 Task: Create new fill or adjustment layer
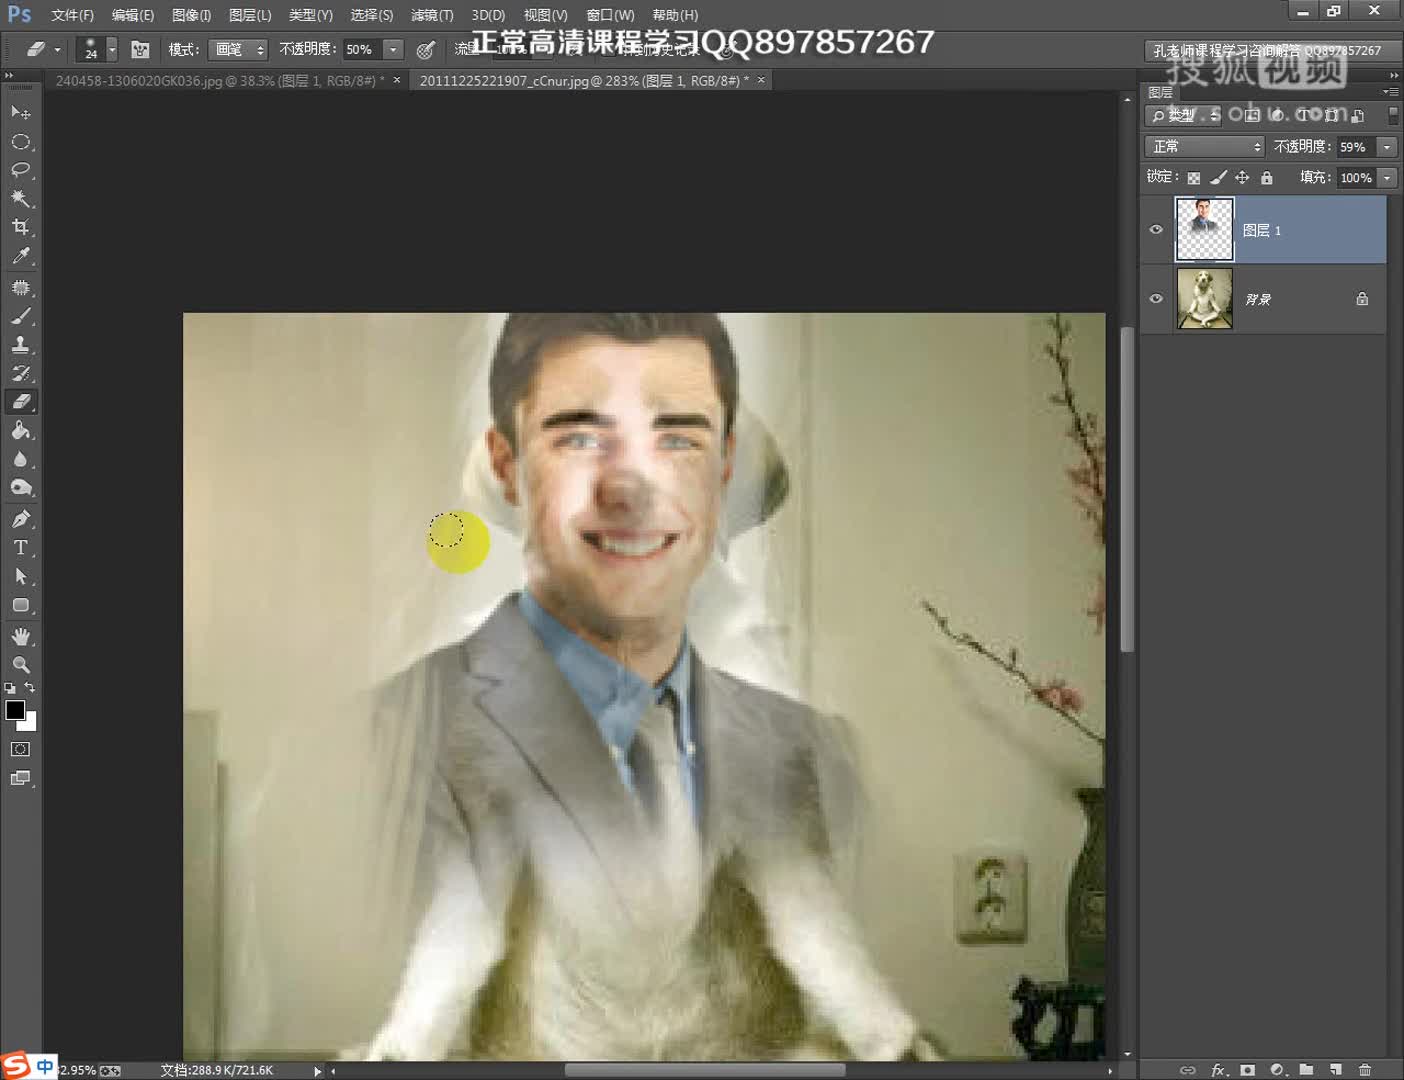tap(1277, 1069)
